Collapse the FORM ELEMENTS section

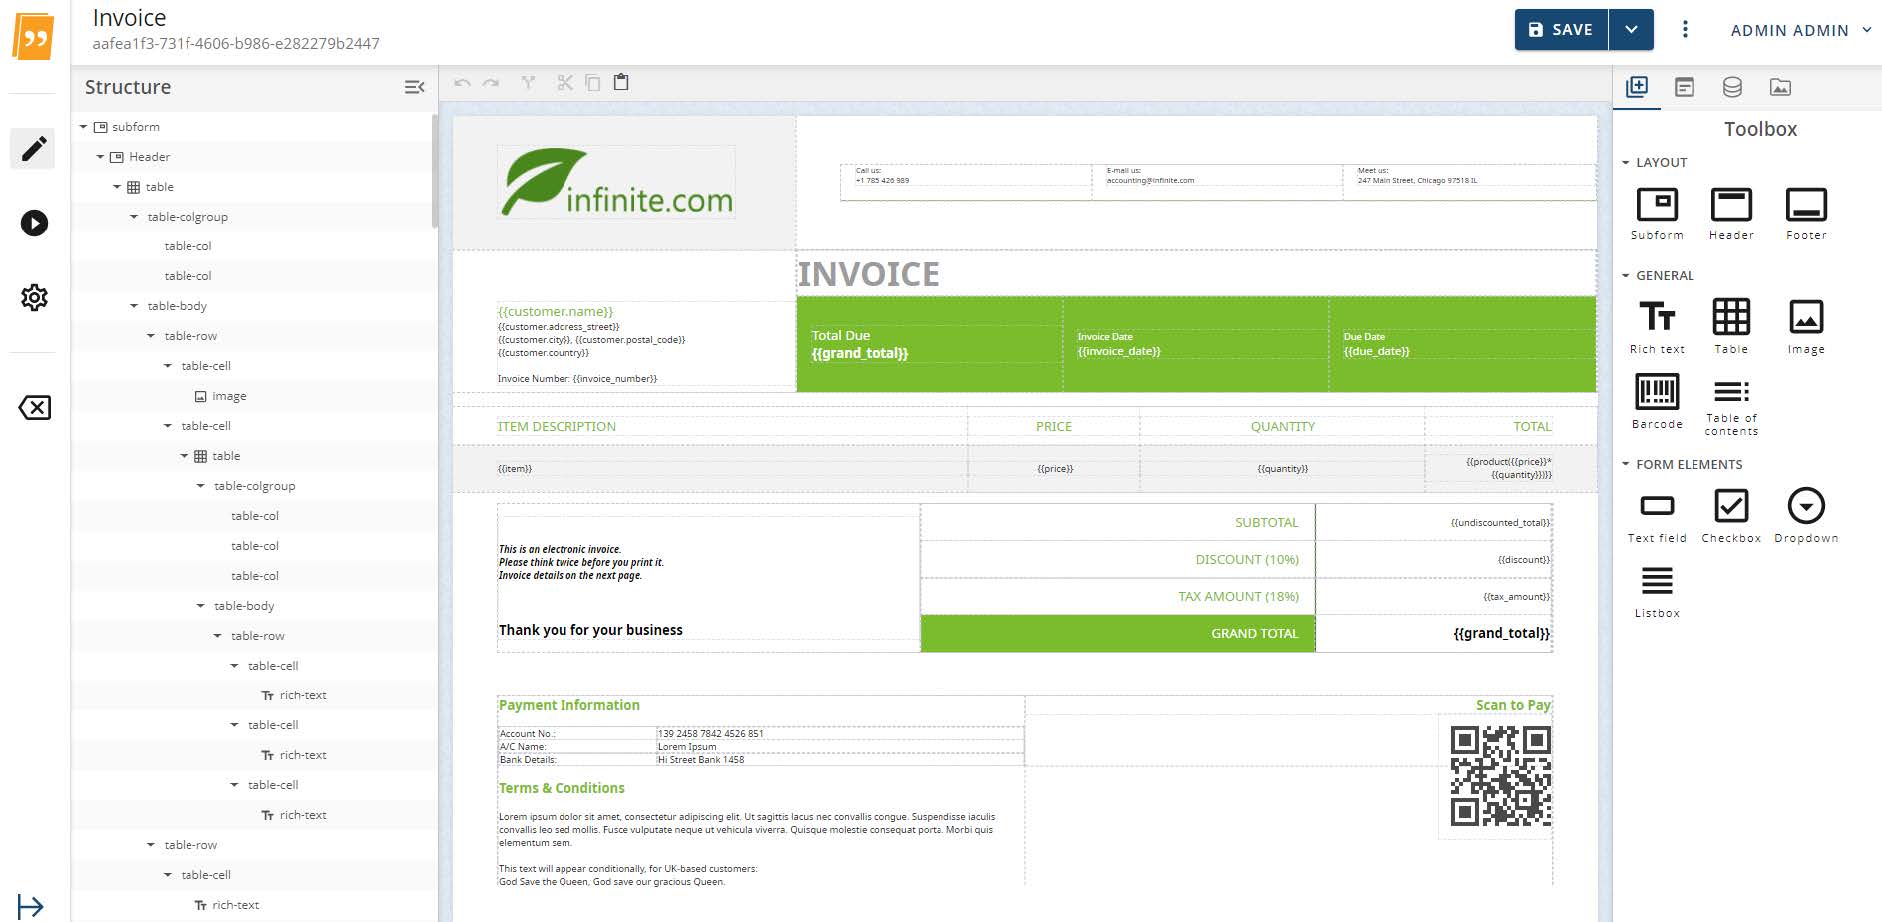(1627, 464)
